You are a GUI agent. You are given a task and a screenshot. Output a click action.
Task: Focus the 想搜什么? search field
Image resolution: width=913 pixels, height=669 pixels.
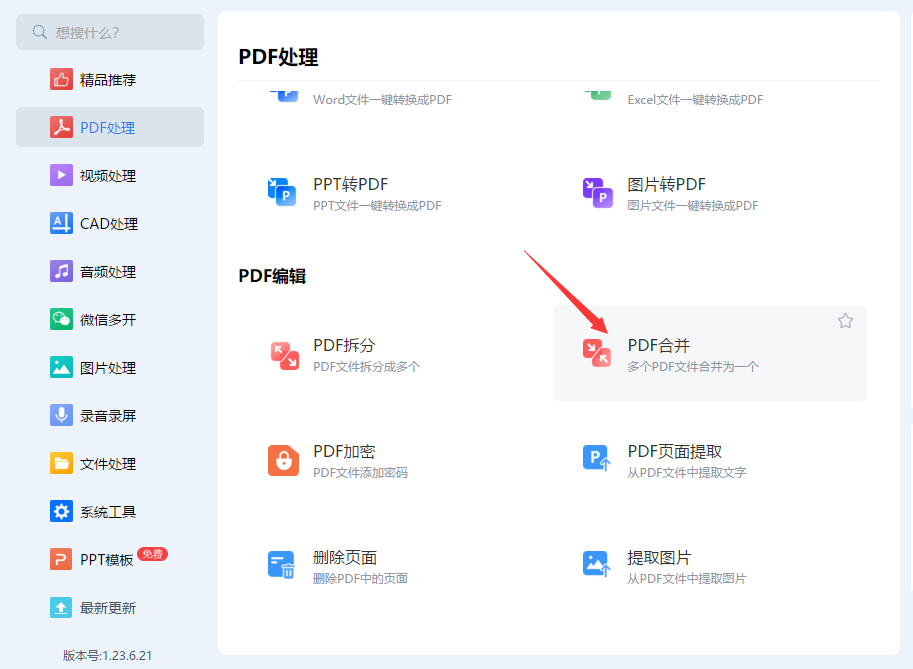click(110, 32)
